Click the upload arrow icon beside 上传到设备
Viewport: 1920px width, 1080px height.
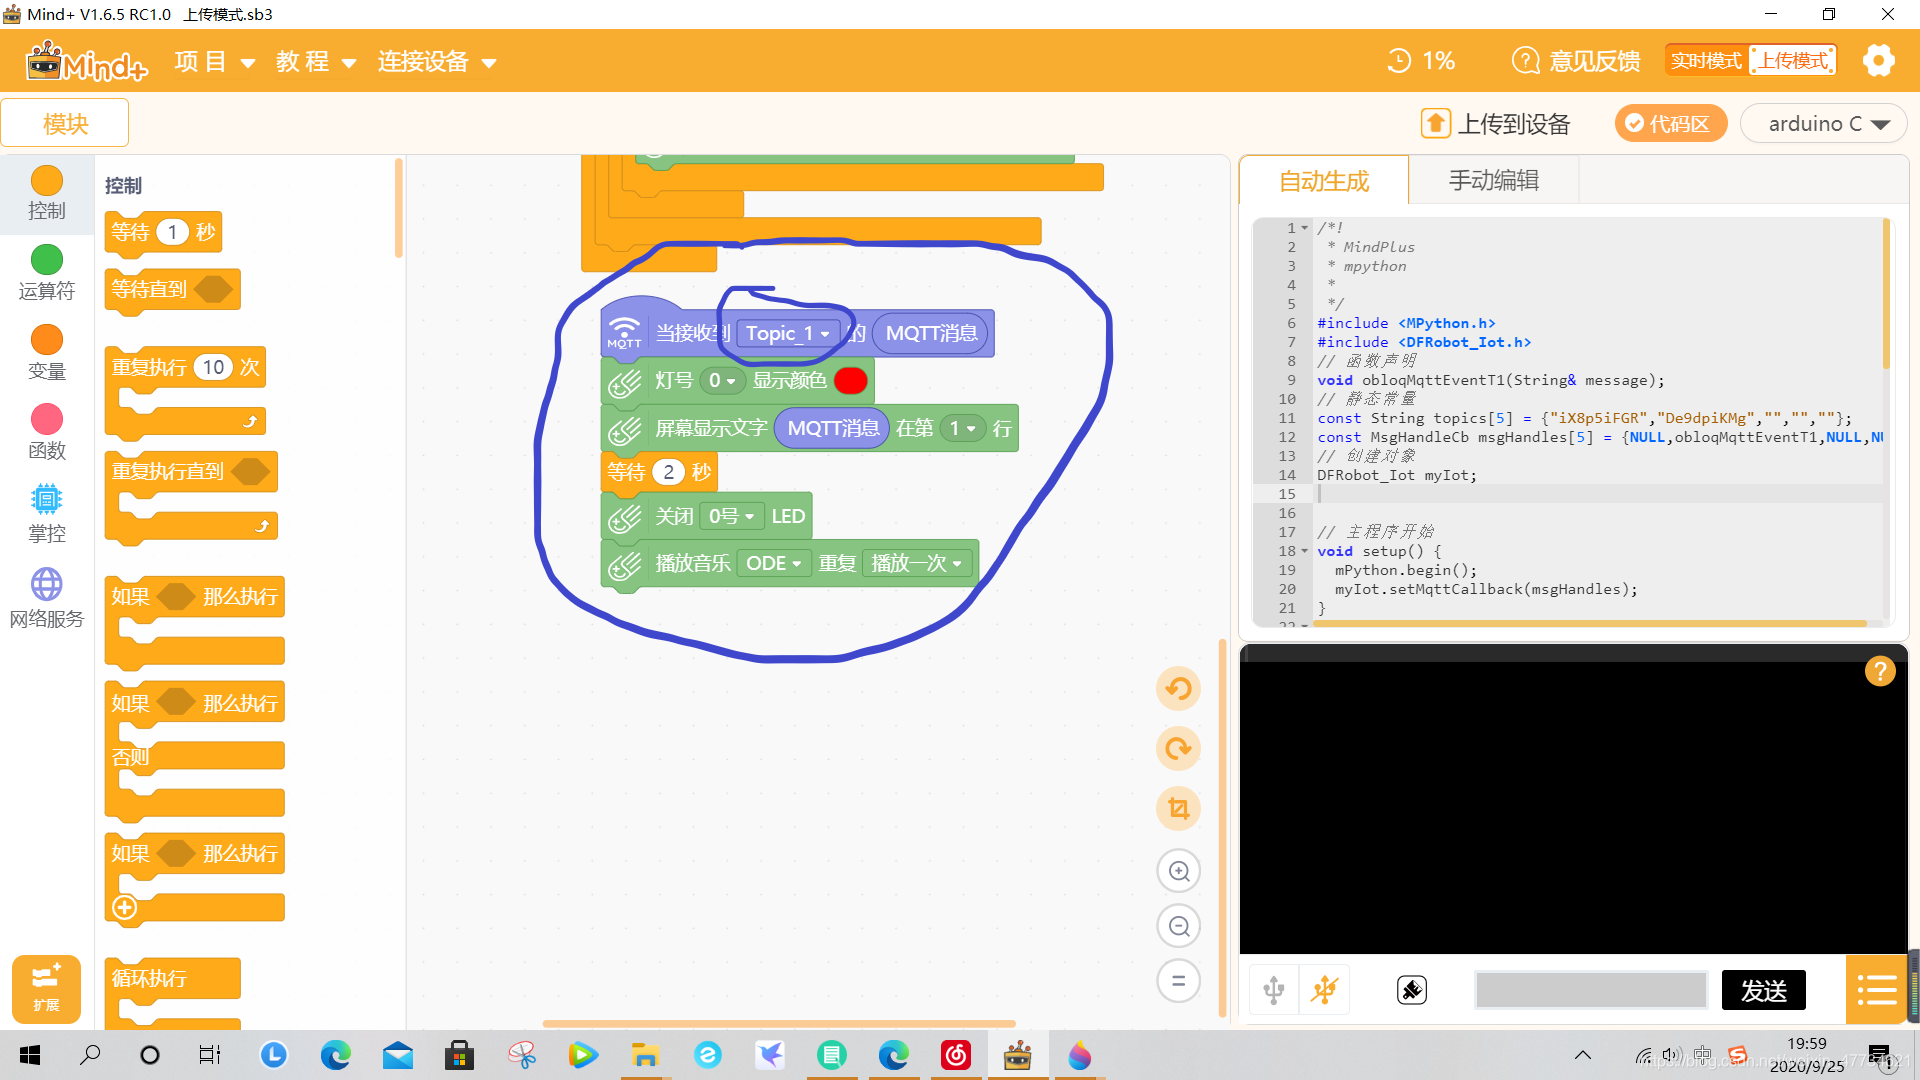(1436, 123)
